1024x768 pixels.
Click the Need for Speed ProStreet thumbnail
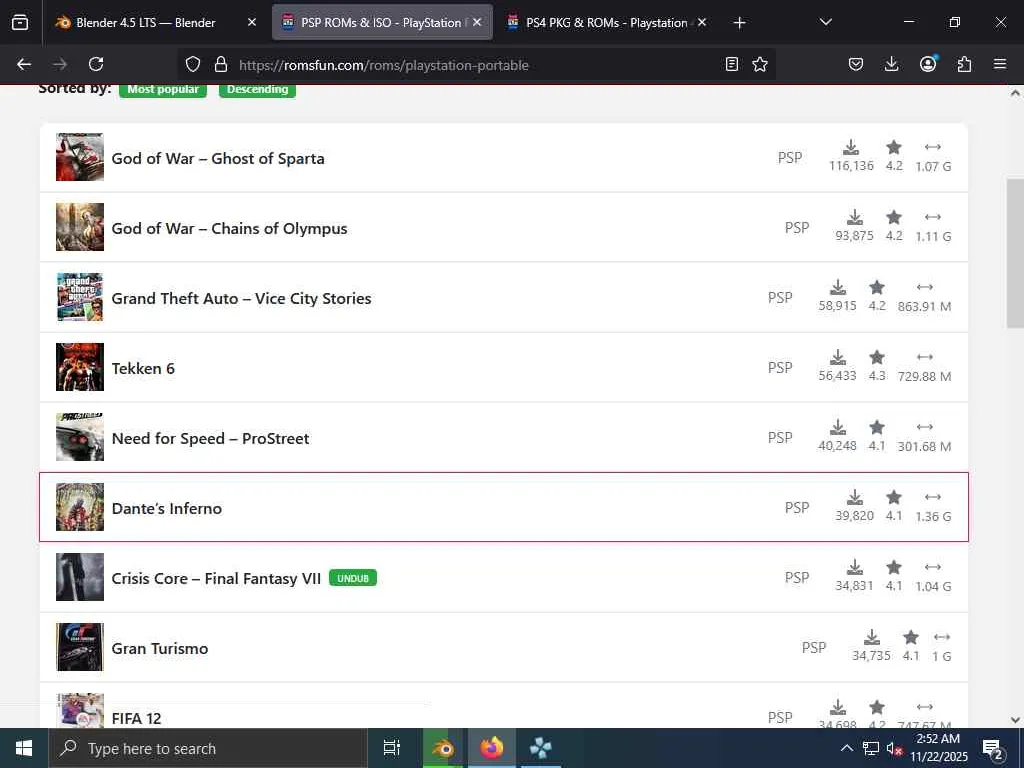(80, 437)
